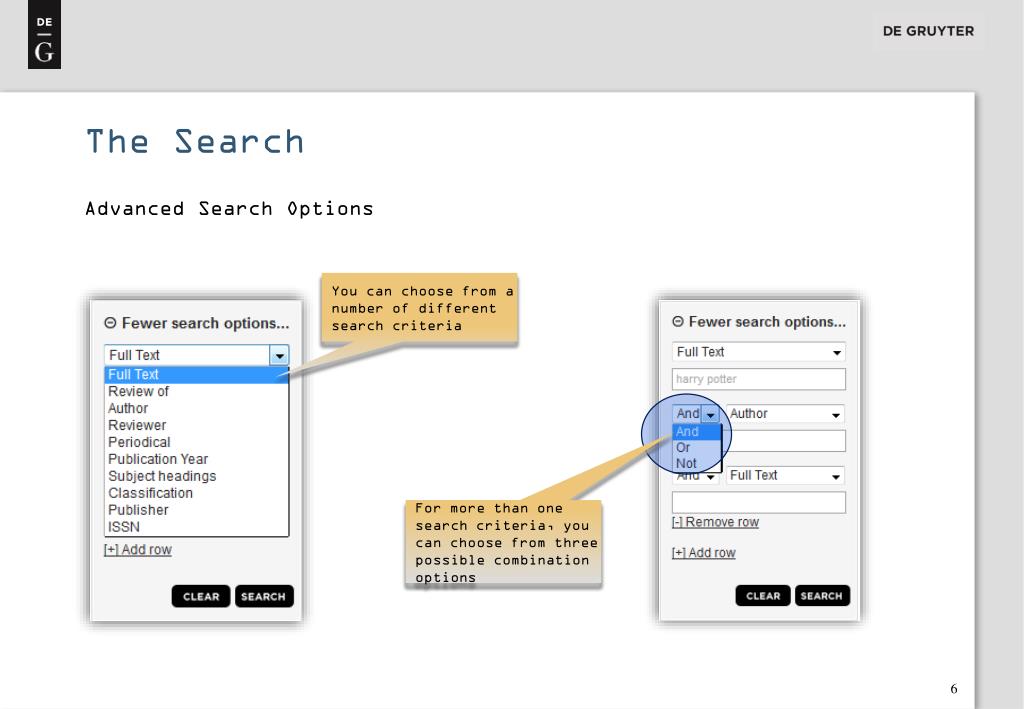Screen dimensions: 1024x709
Task: Click the De Gruyter DG logo
Action: (44, 35)
